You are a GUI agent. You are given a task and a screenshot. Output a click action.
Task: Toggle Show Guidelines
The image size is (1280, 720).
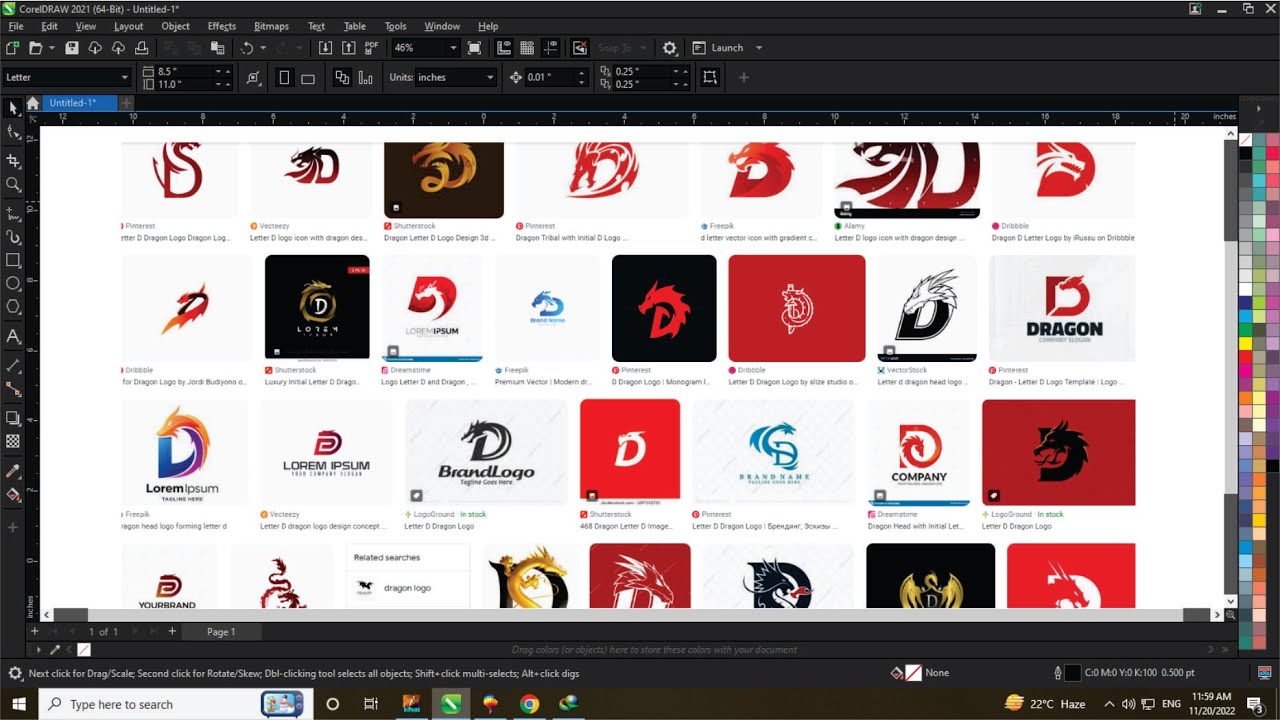pos(551,48)
